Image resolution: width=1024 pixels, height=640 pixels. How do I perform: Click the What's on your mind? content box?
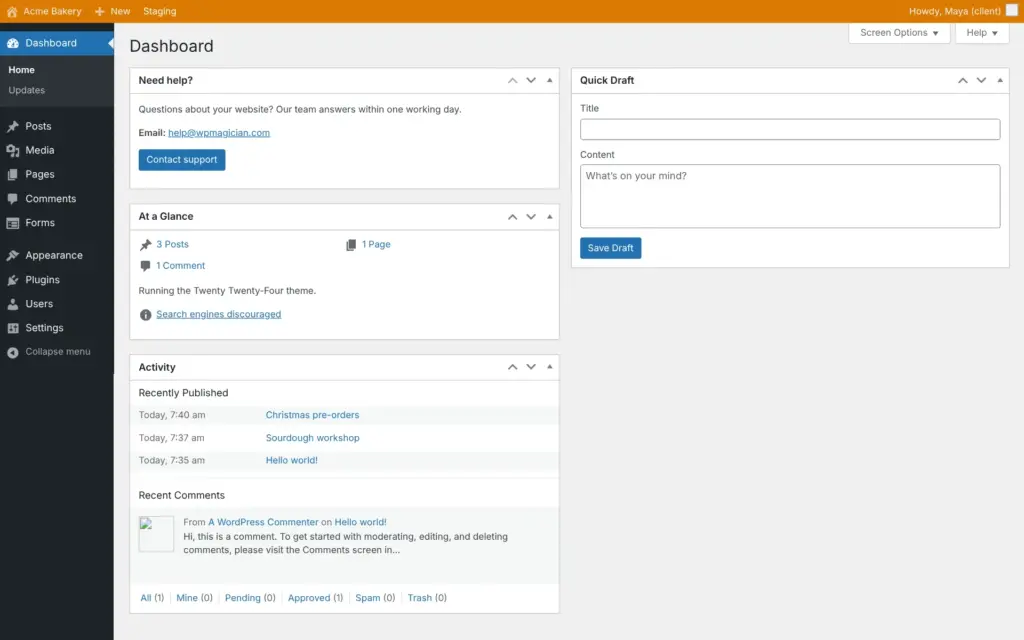tap(790, 196)
